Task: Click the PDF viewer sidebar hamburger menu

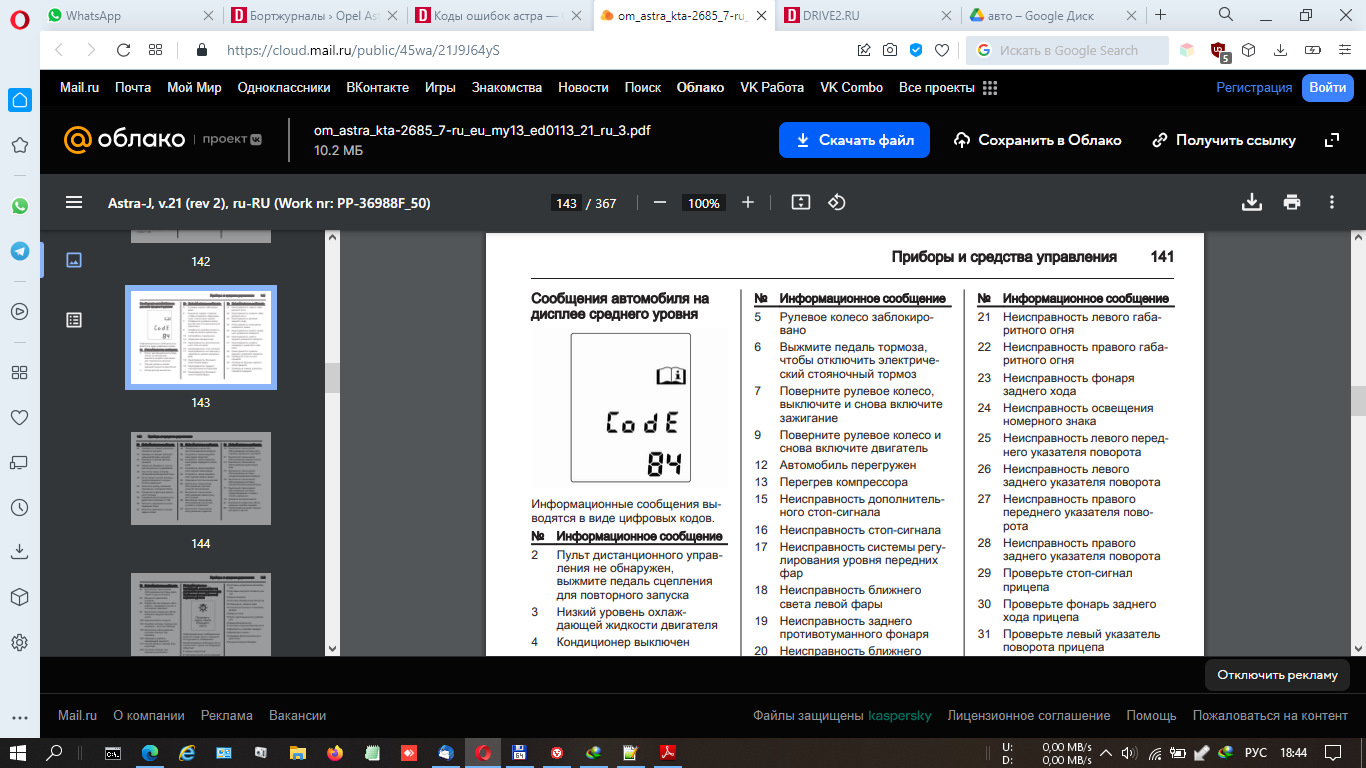Action: point(74,202)
